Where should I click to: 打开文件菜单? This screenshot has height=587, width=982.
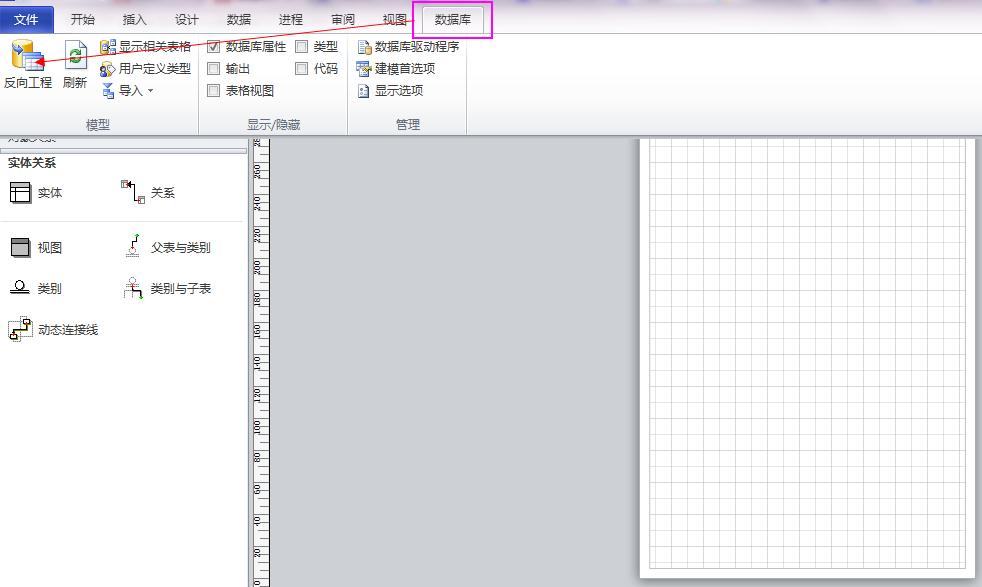(27, 17)
